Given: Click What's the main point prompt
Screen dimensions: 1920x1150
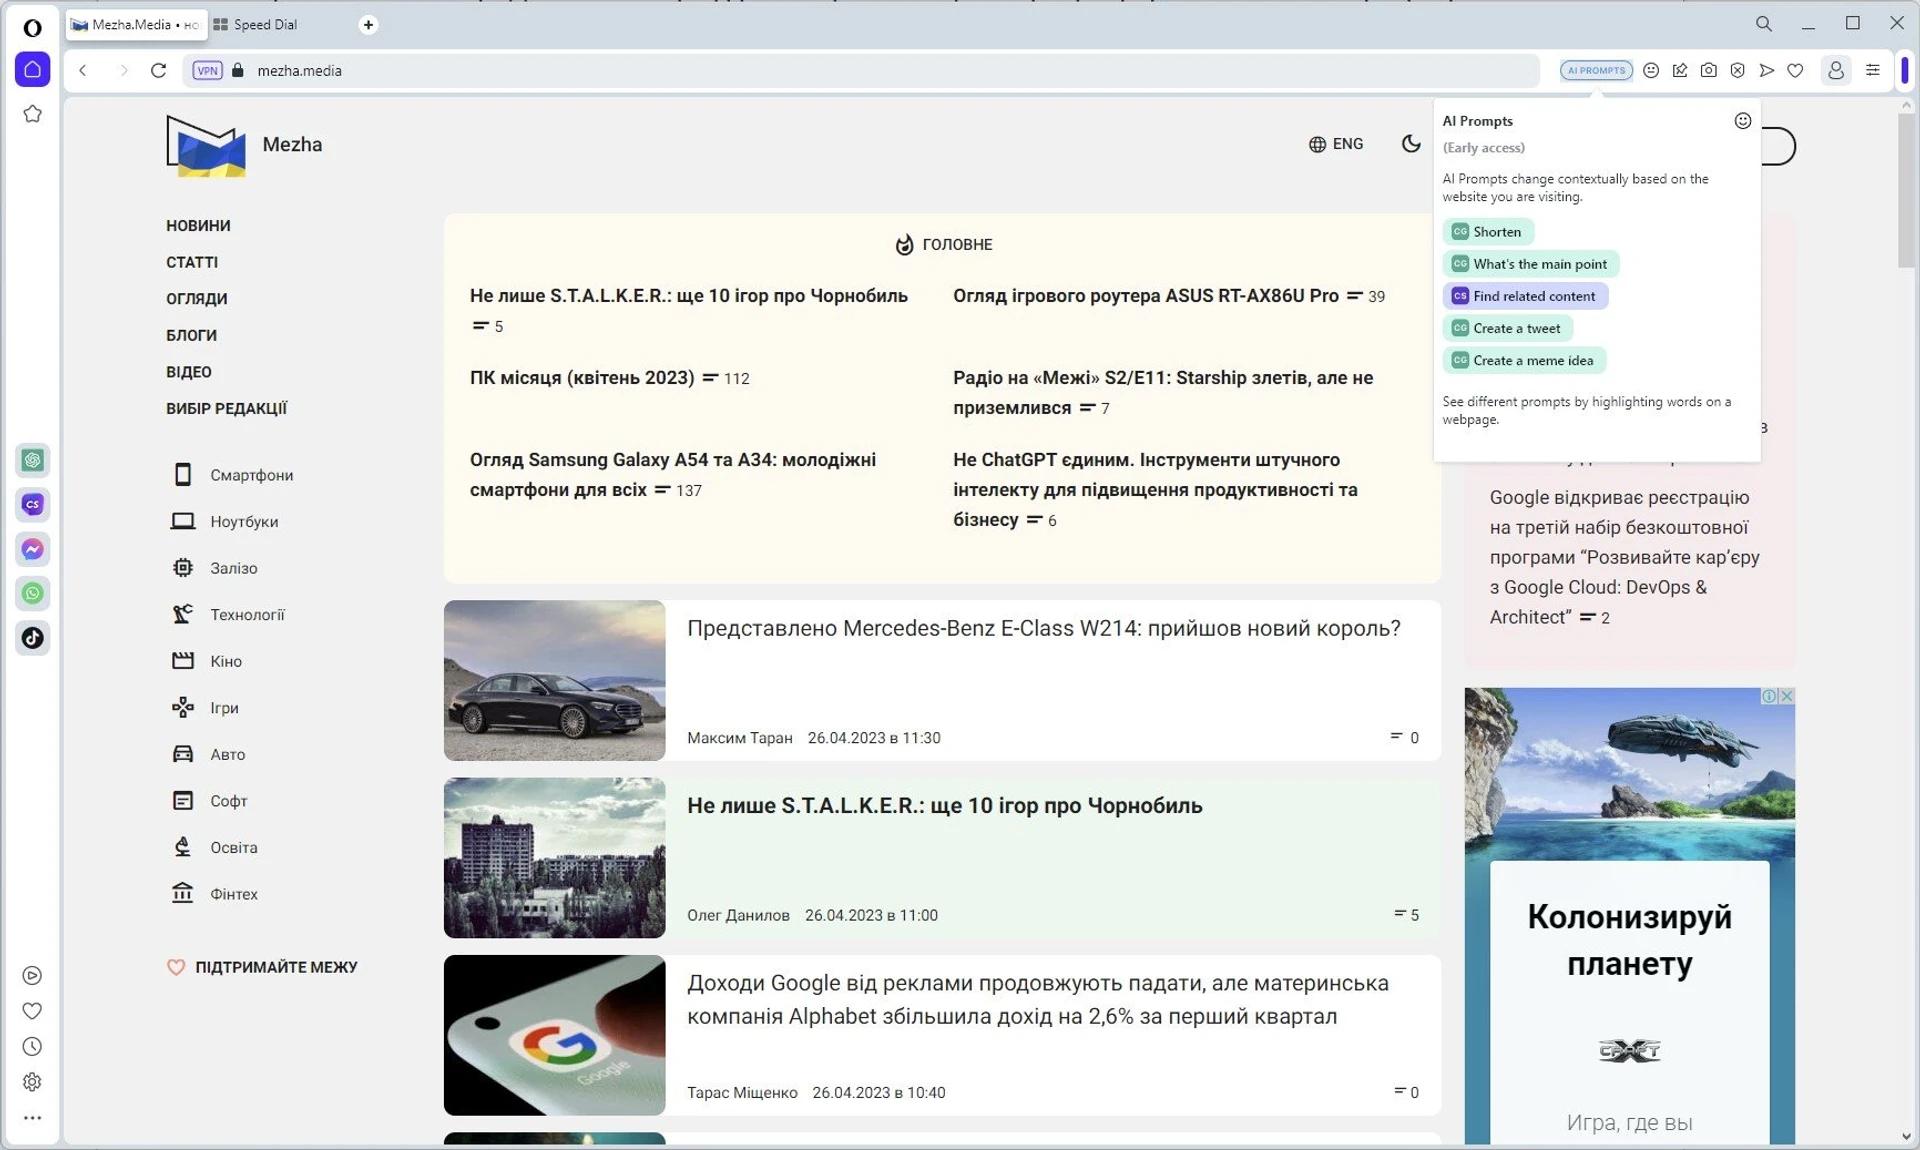Looking at the screenshot, I should (x=1531, y=264).
